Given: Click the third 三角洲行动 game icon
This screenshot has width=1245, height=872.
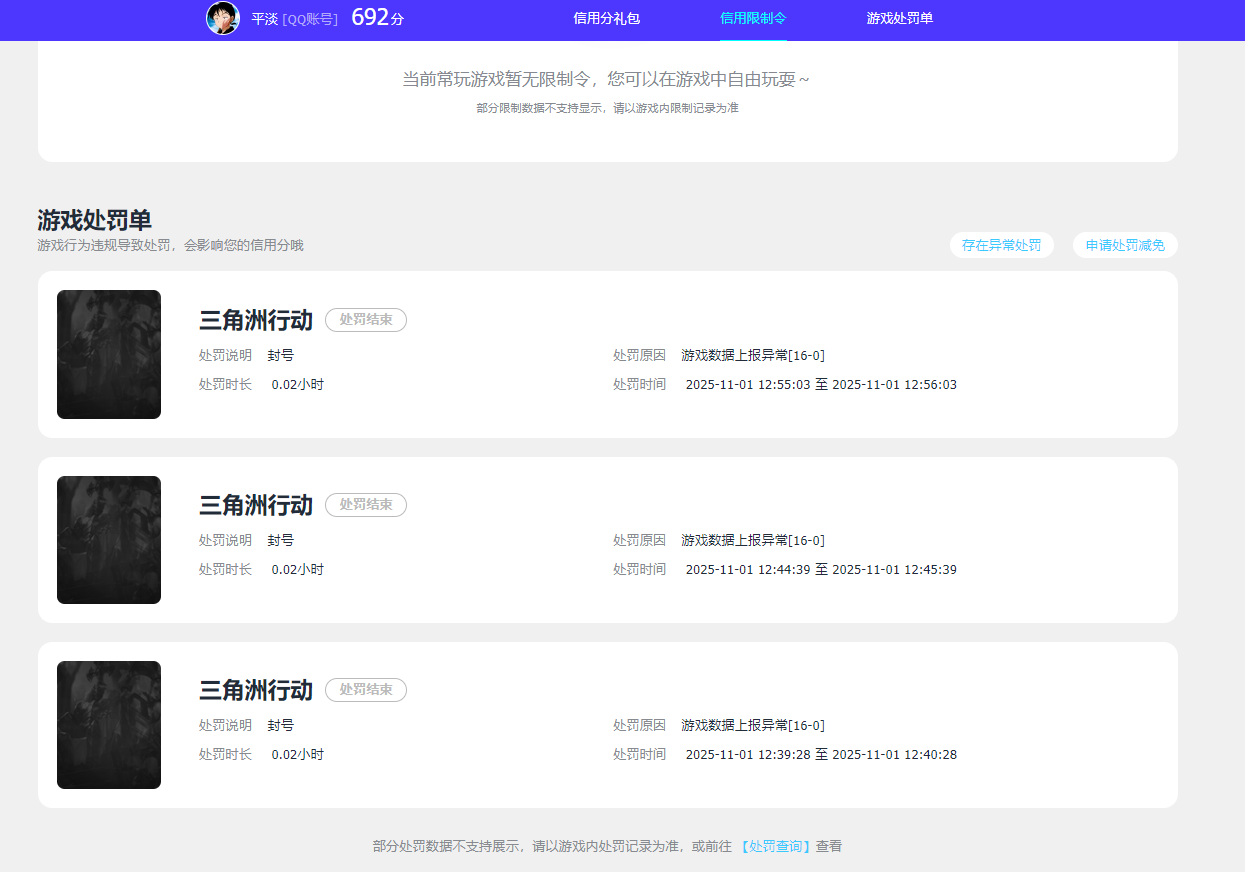Looking at the screenshot, I should coord(108,724).
